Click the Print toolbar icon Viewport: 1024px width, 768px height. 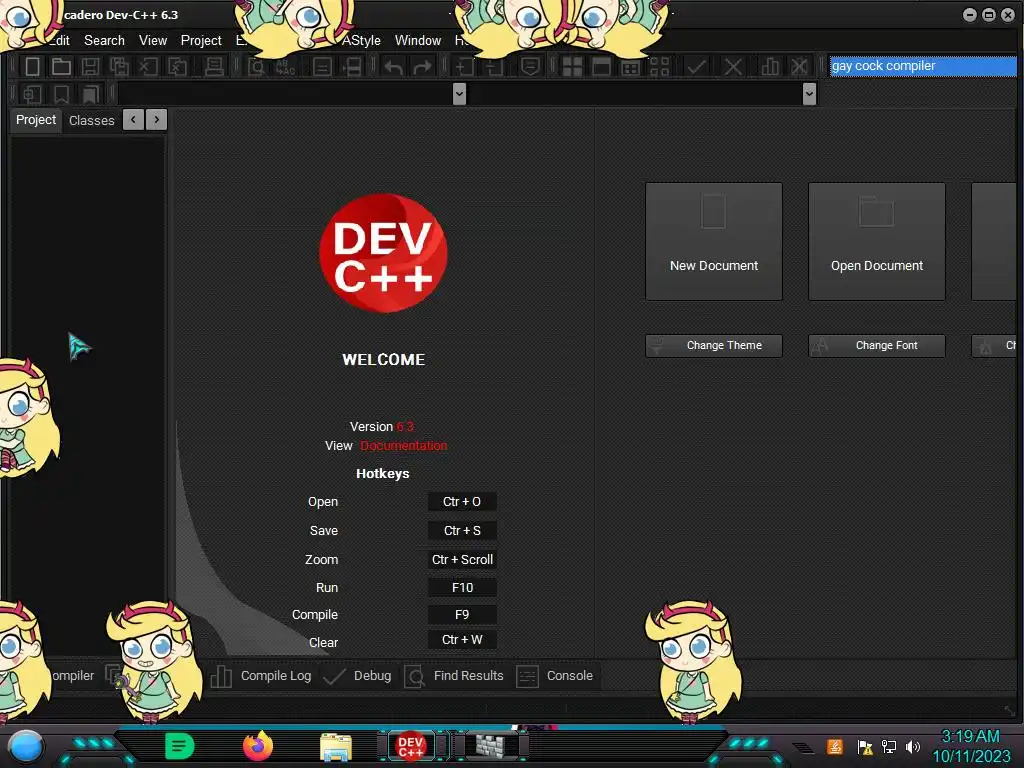(x=214, y=66)
